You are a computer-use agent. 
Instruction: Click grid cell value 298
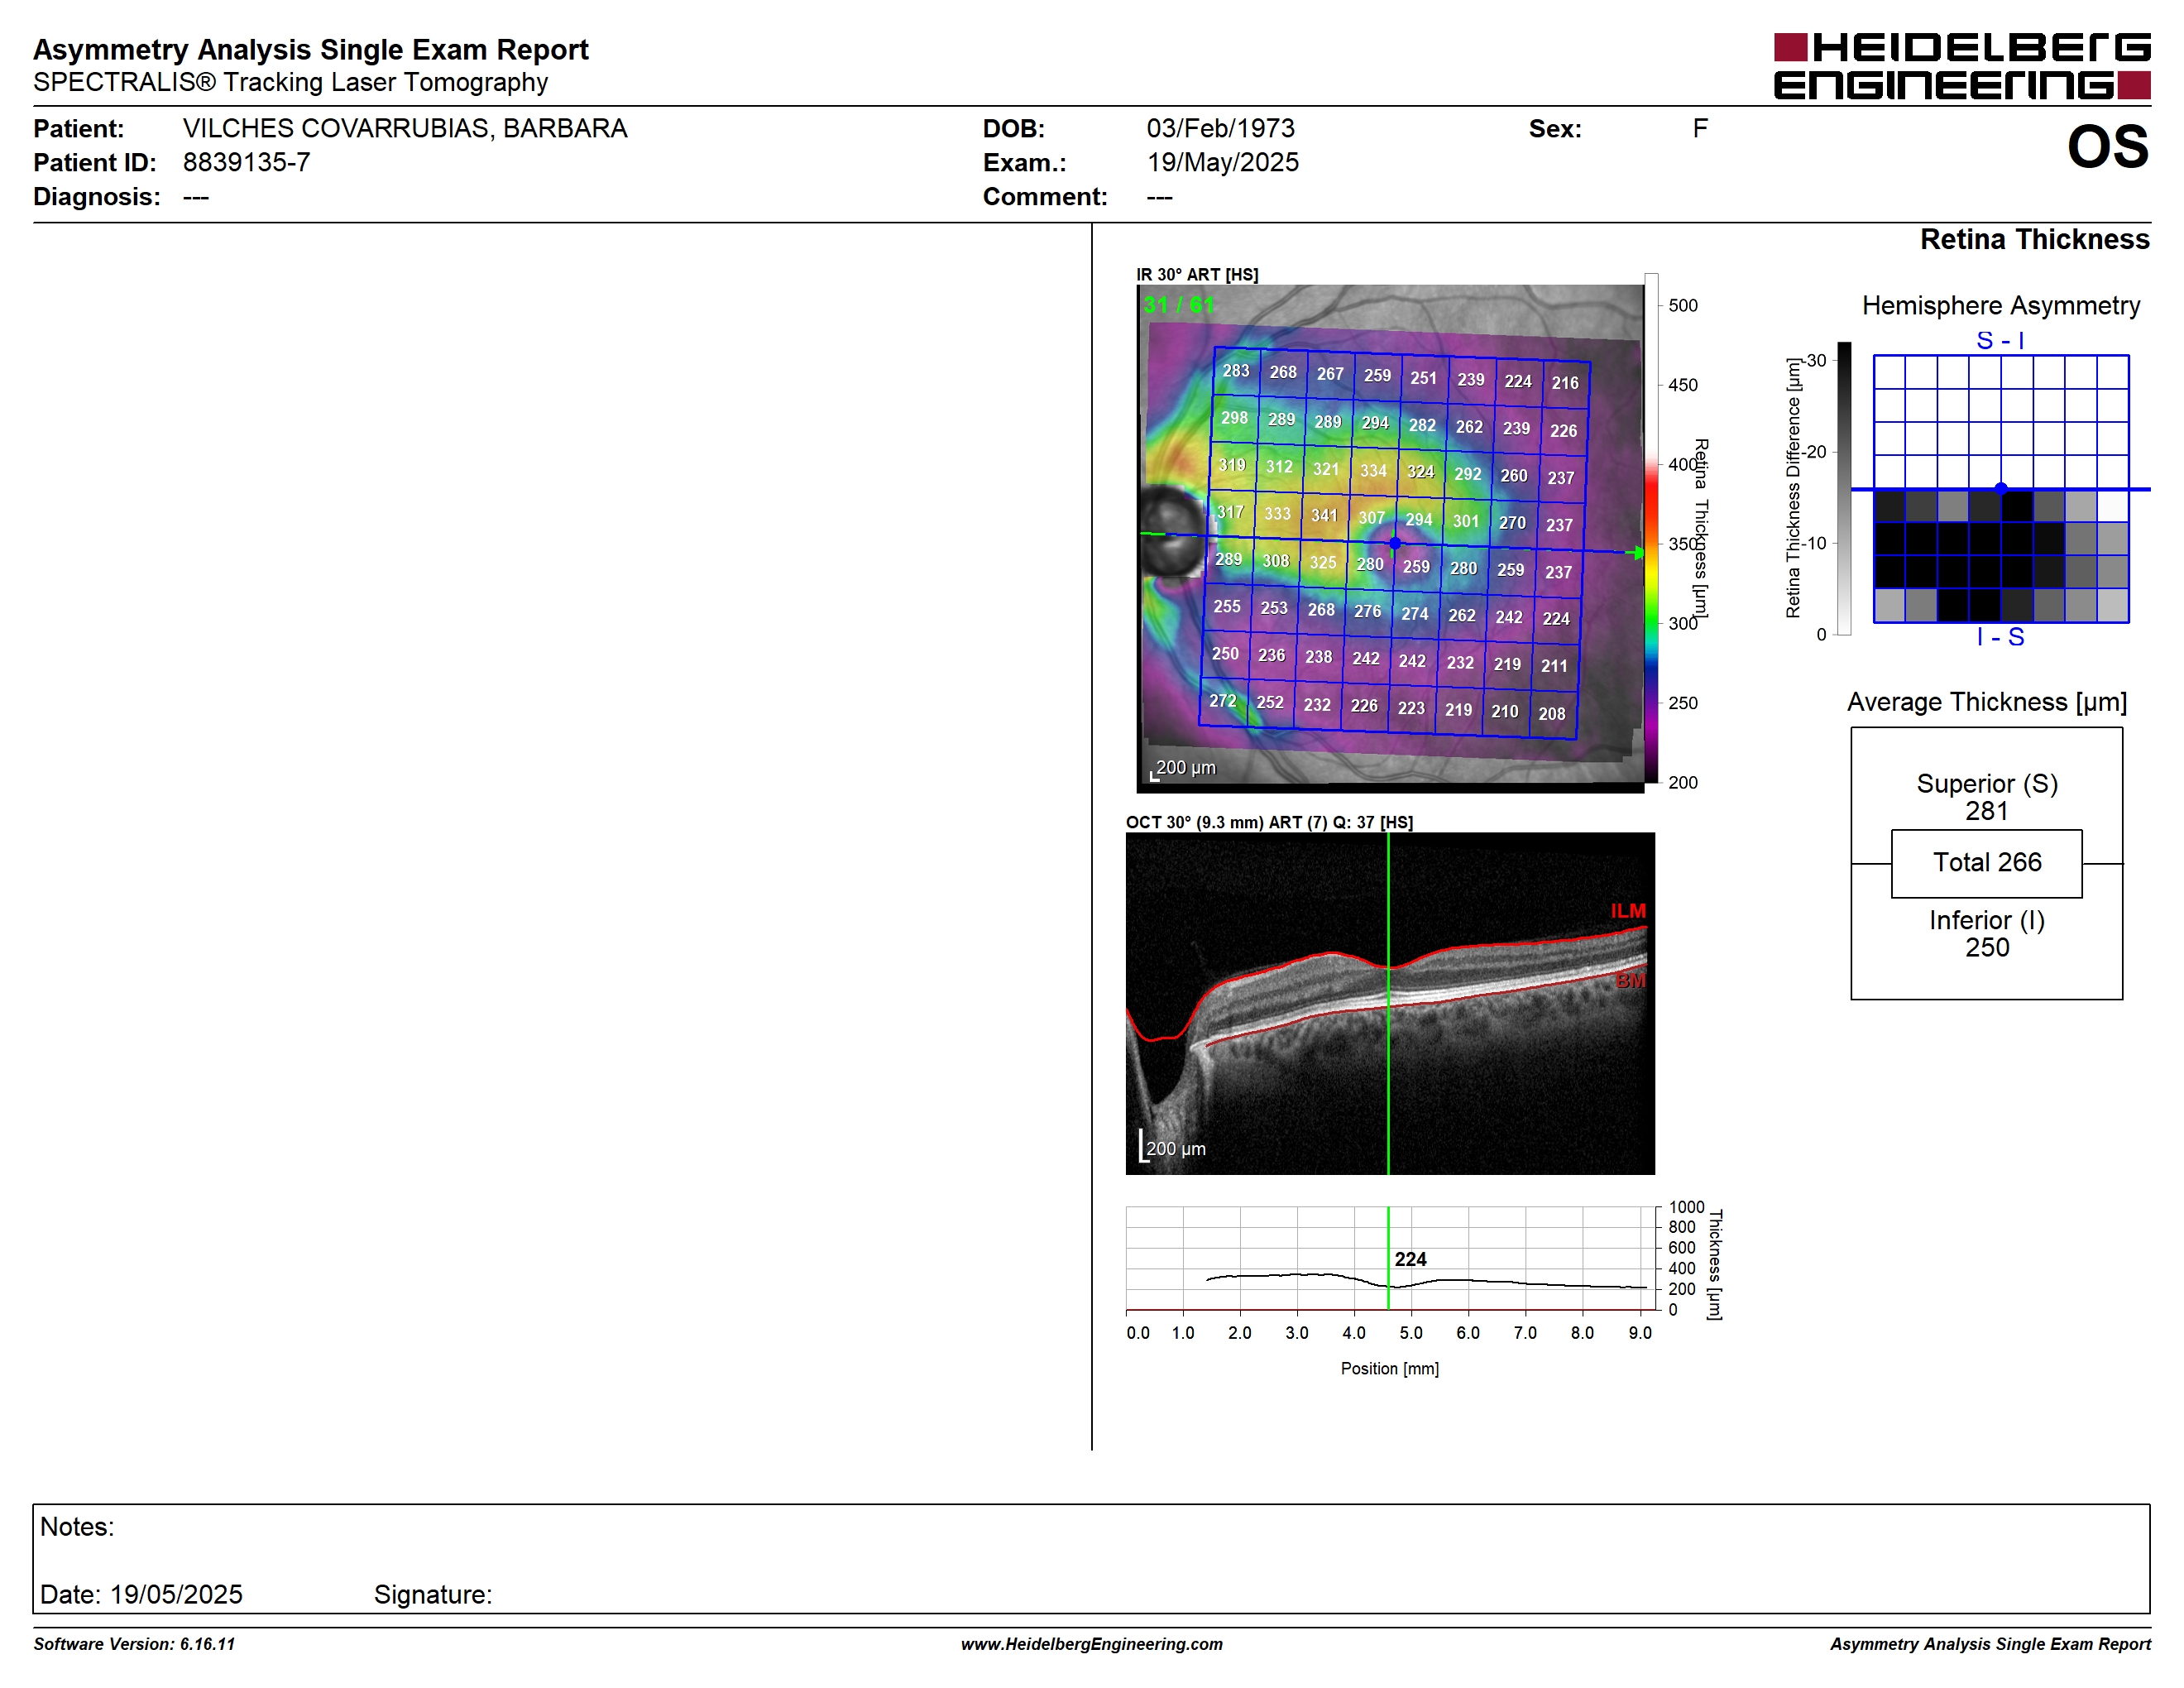pos(1234,417)
